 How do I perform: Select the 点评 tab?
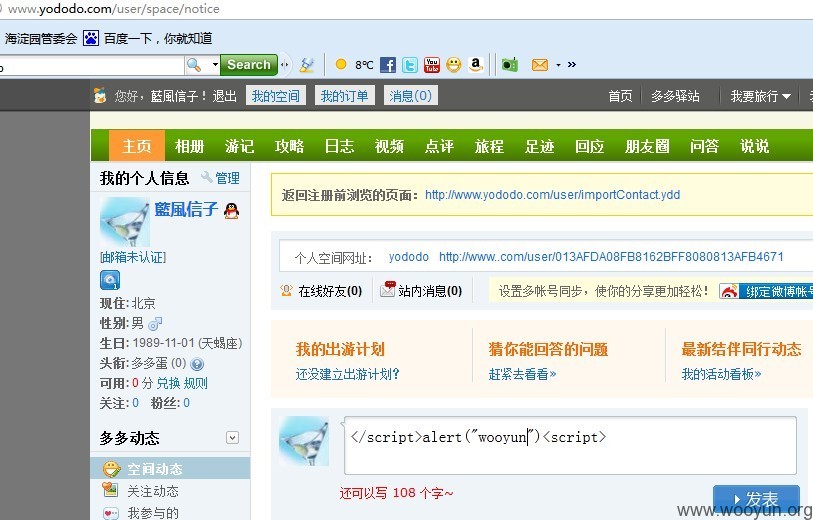click(439, 146)
